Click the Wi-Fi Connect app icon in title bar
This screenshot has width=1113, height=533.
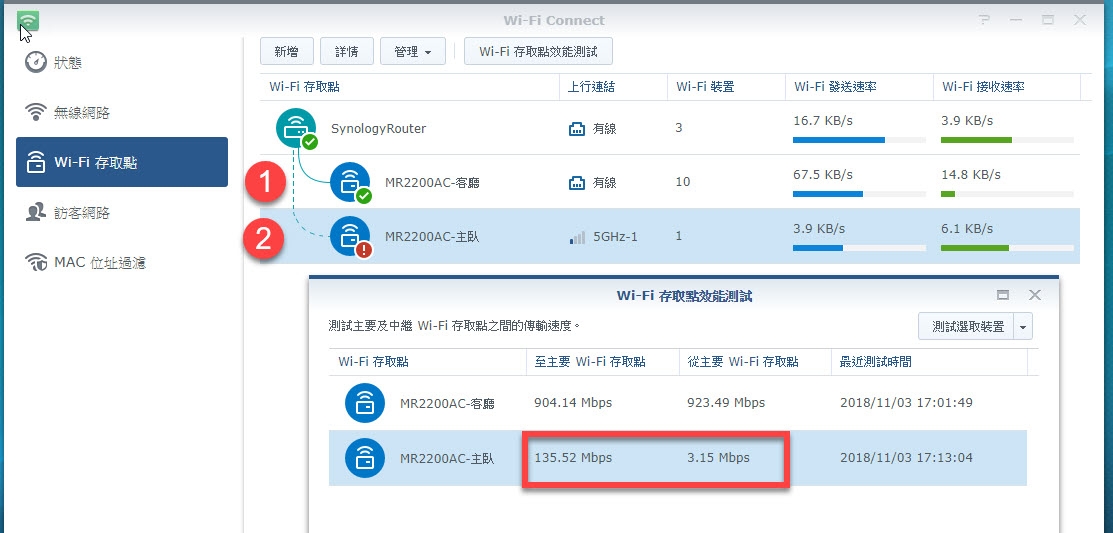coord(28,22)
